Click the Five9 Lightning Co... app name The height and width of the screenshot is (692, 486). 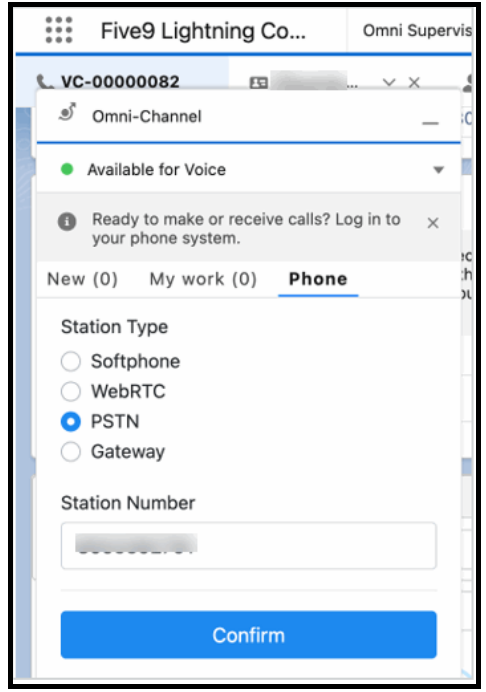point(203,31)
